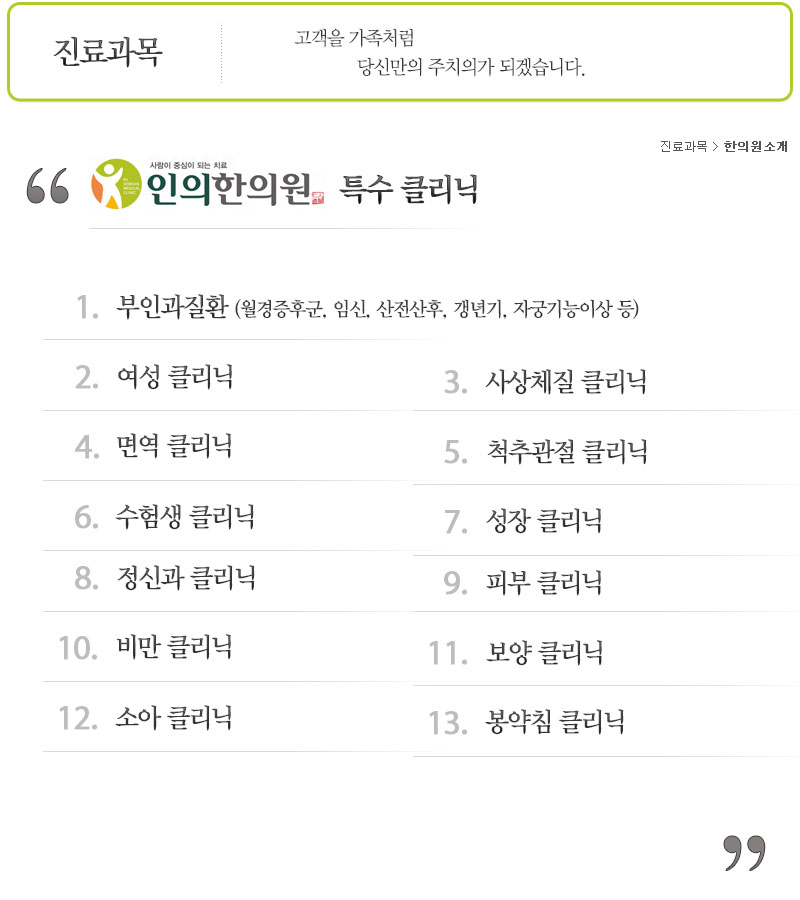Select 소아 클리닉
The height and width of the screenshot is (900, 800).
[174, 718]
